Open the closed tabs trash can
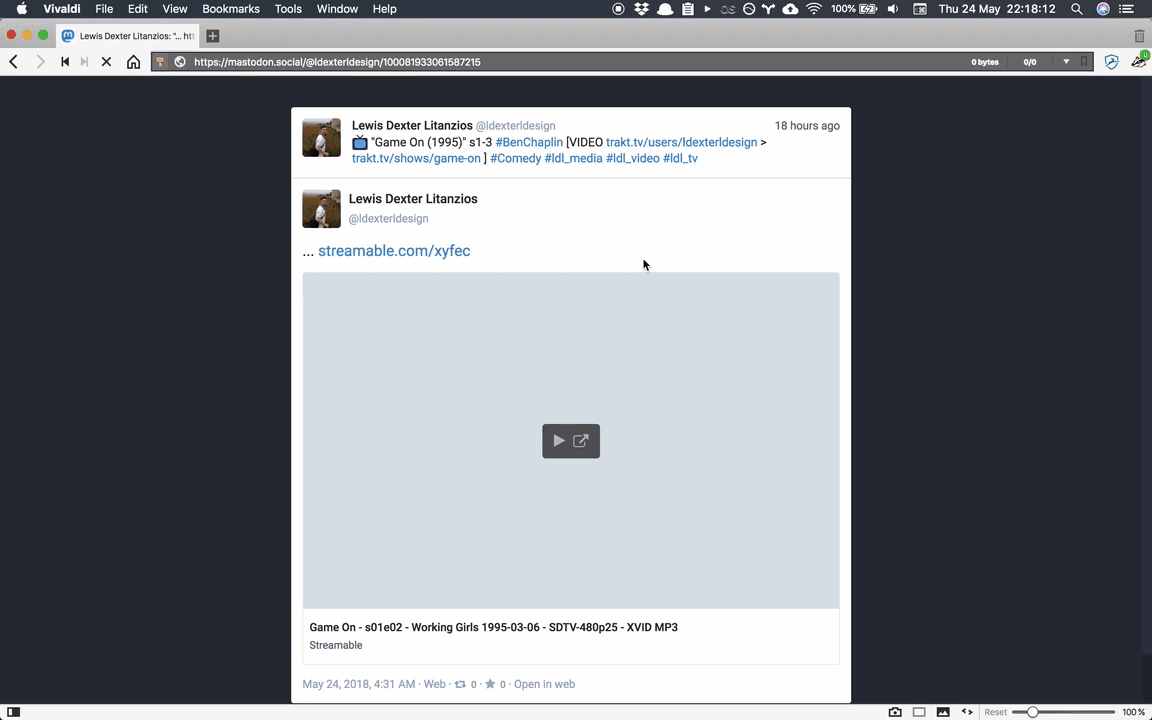This screenshot has height=720, width=1152. point(1140,36)
